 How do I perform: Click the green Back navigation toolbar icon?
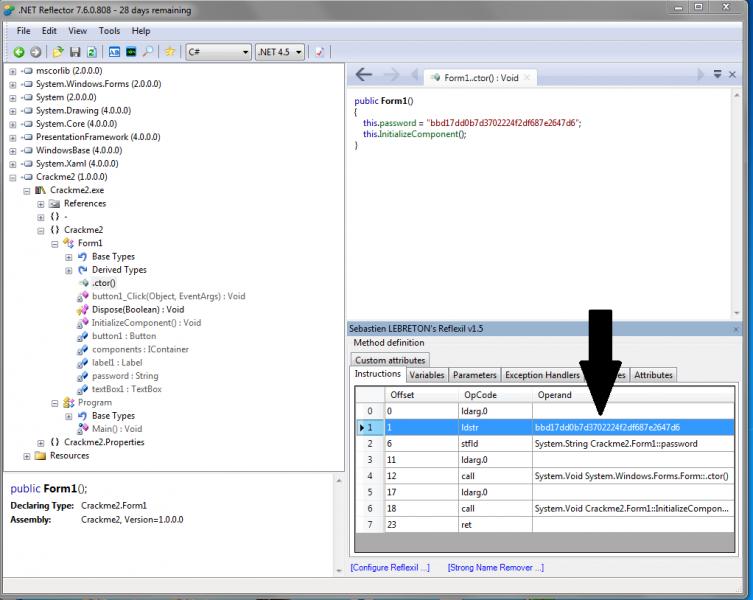[x=19, y=52]
